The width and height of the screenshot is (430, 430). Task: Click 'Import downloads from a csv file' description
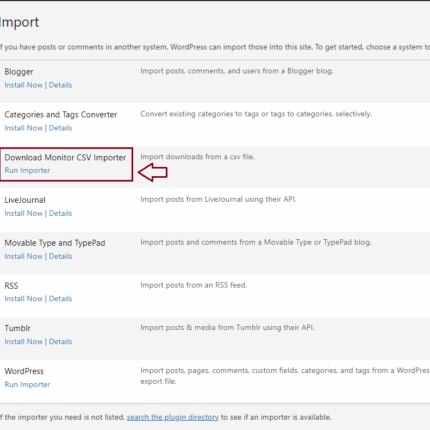click(x=197, y=157)
